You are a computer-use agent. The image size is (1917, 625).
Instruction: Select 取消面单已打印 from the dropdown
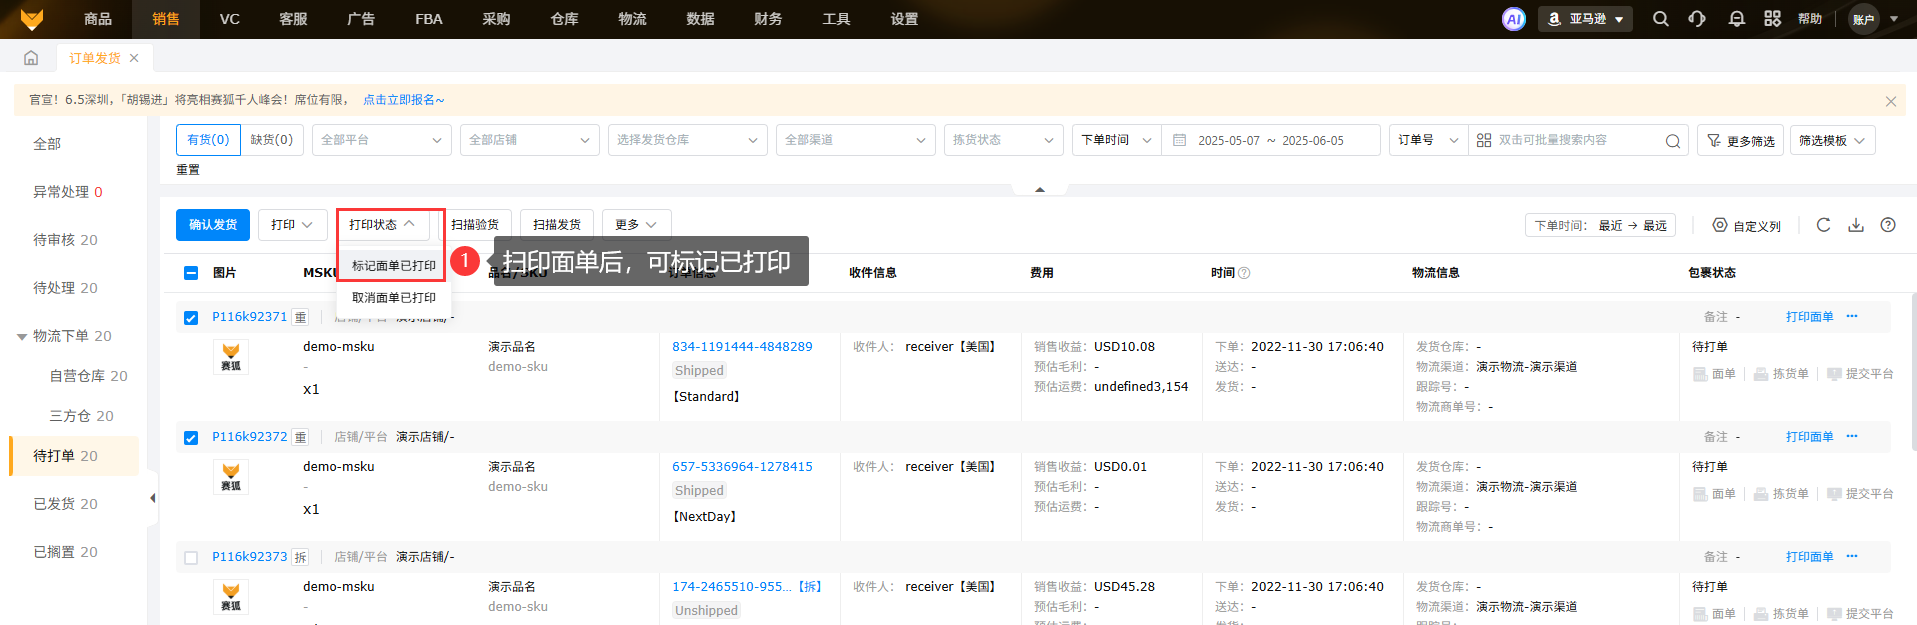(394, 298)
